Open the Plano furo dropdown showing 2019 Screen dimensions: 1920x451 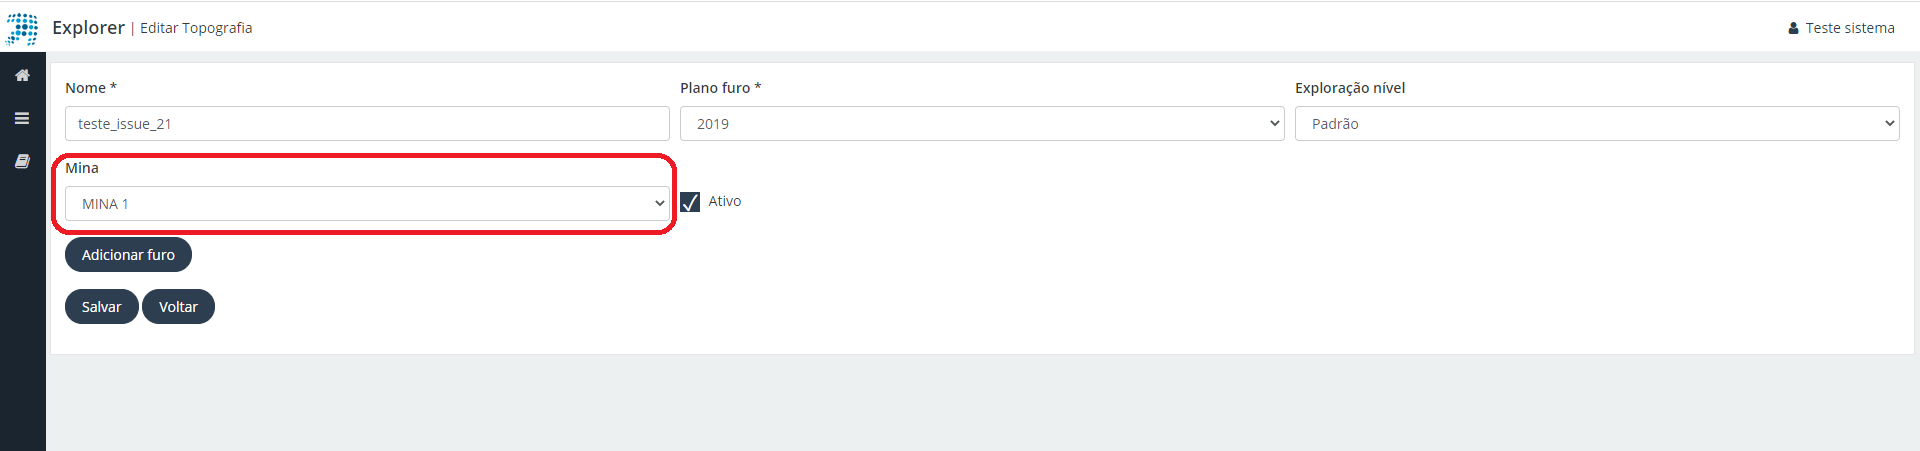(982, 124)
